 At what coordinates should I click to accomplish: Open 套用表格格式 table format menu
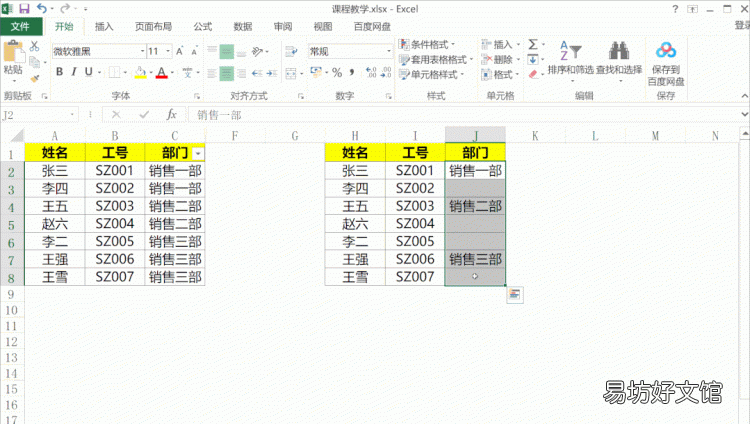[x=436, y=59]
